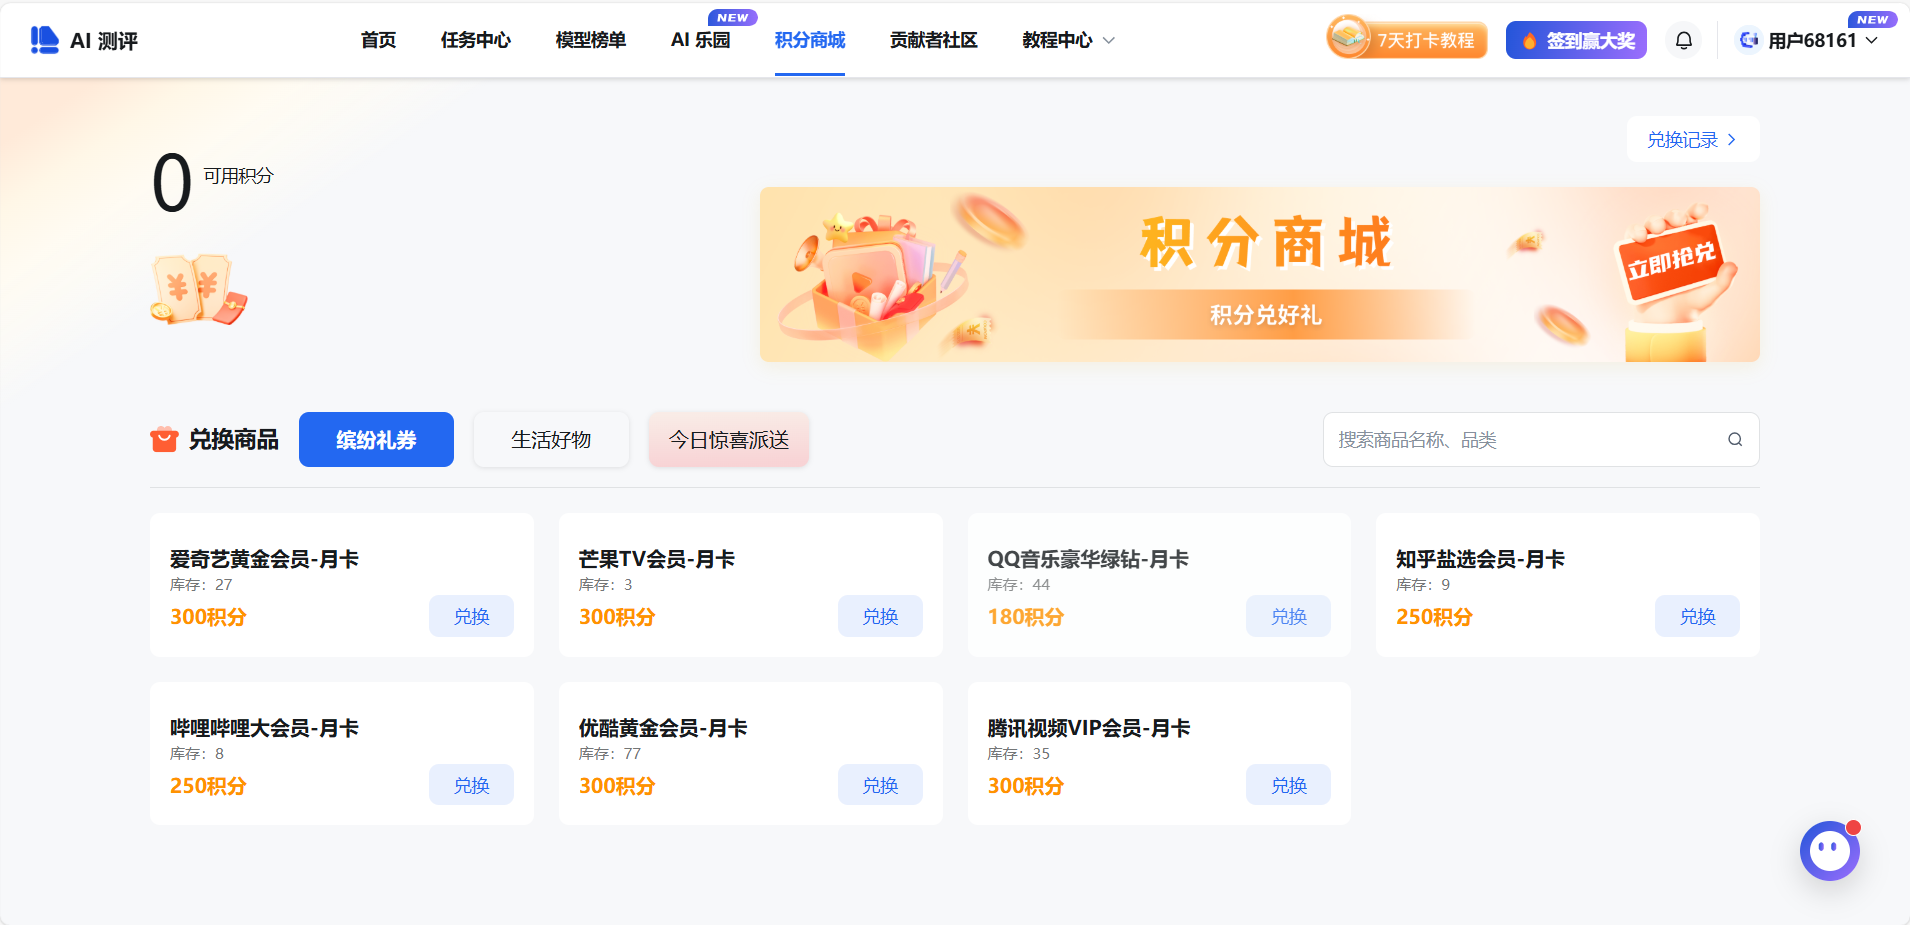The image size is (1910, 925).
Task: Select 积分商城 navigation tab
Action: 810,40
